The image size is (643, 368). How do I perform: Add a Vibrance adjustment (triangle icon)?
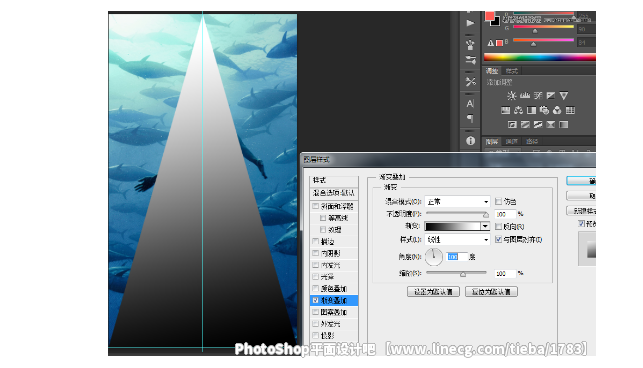[564, 96]
